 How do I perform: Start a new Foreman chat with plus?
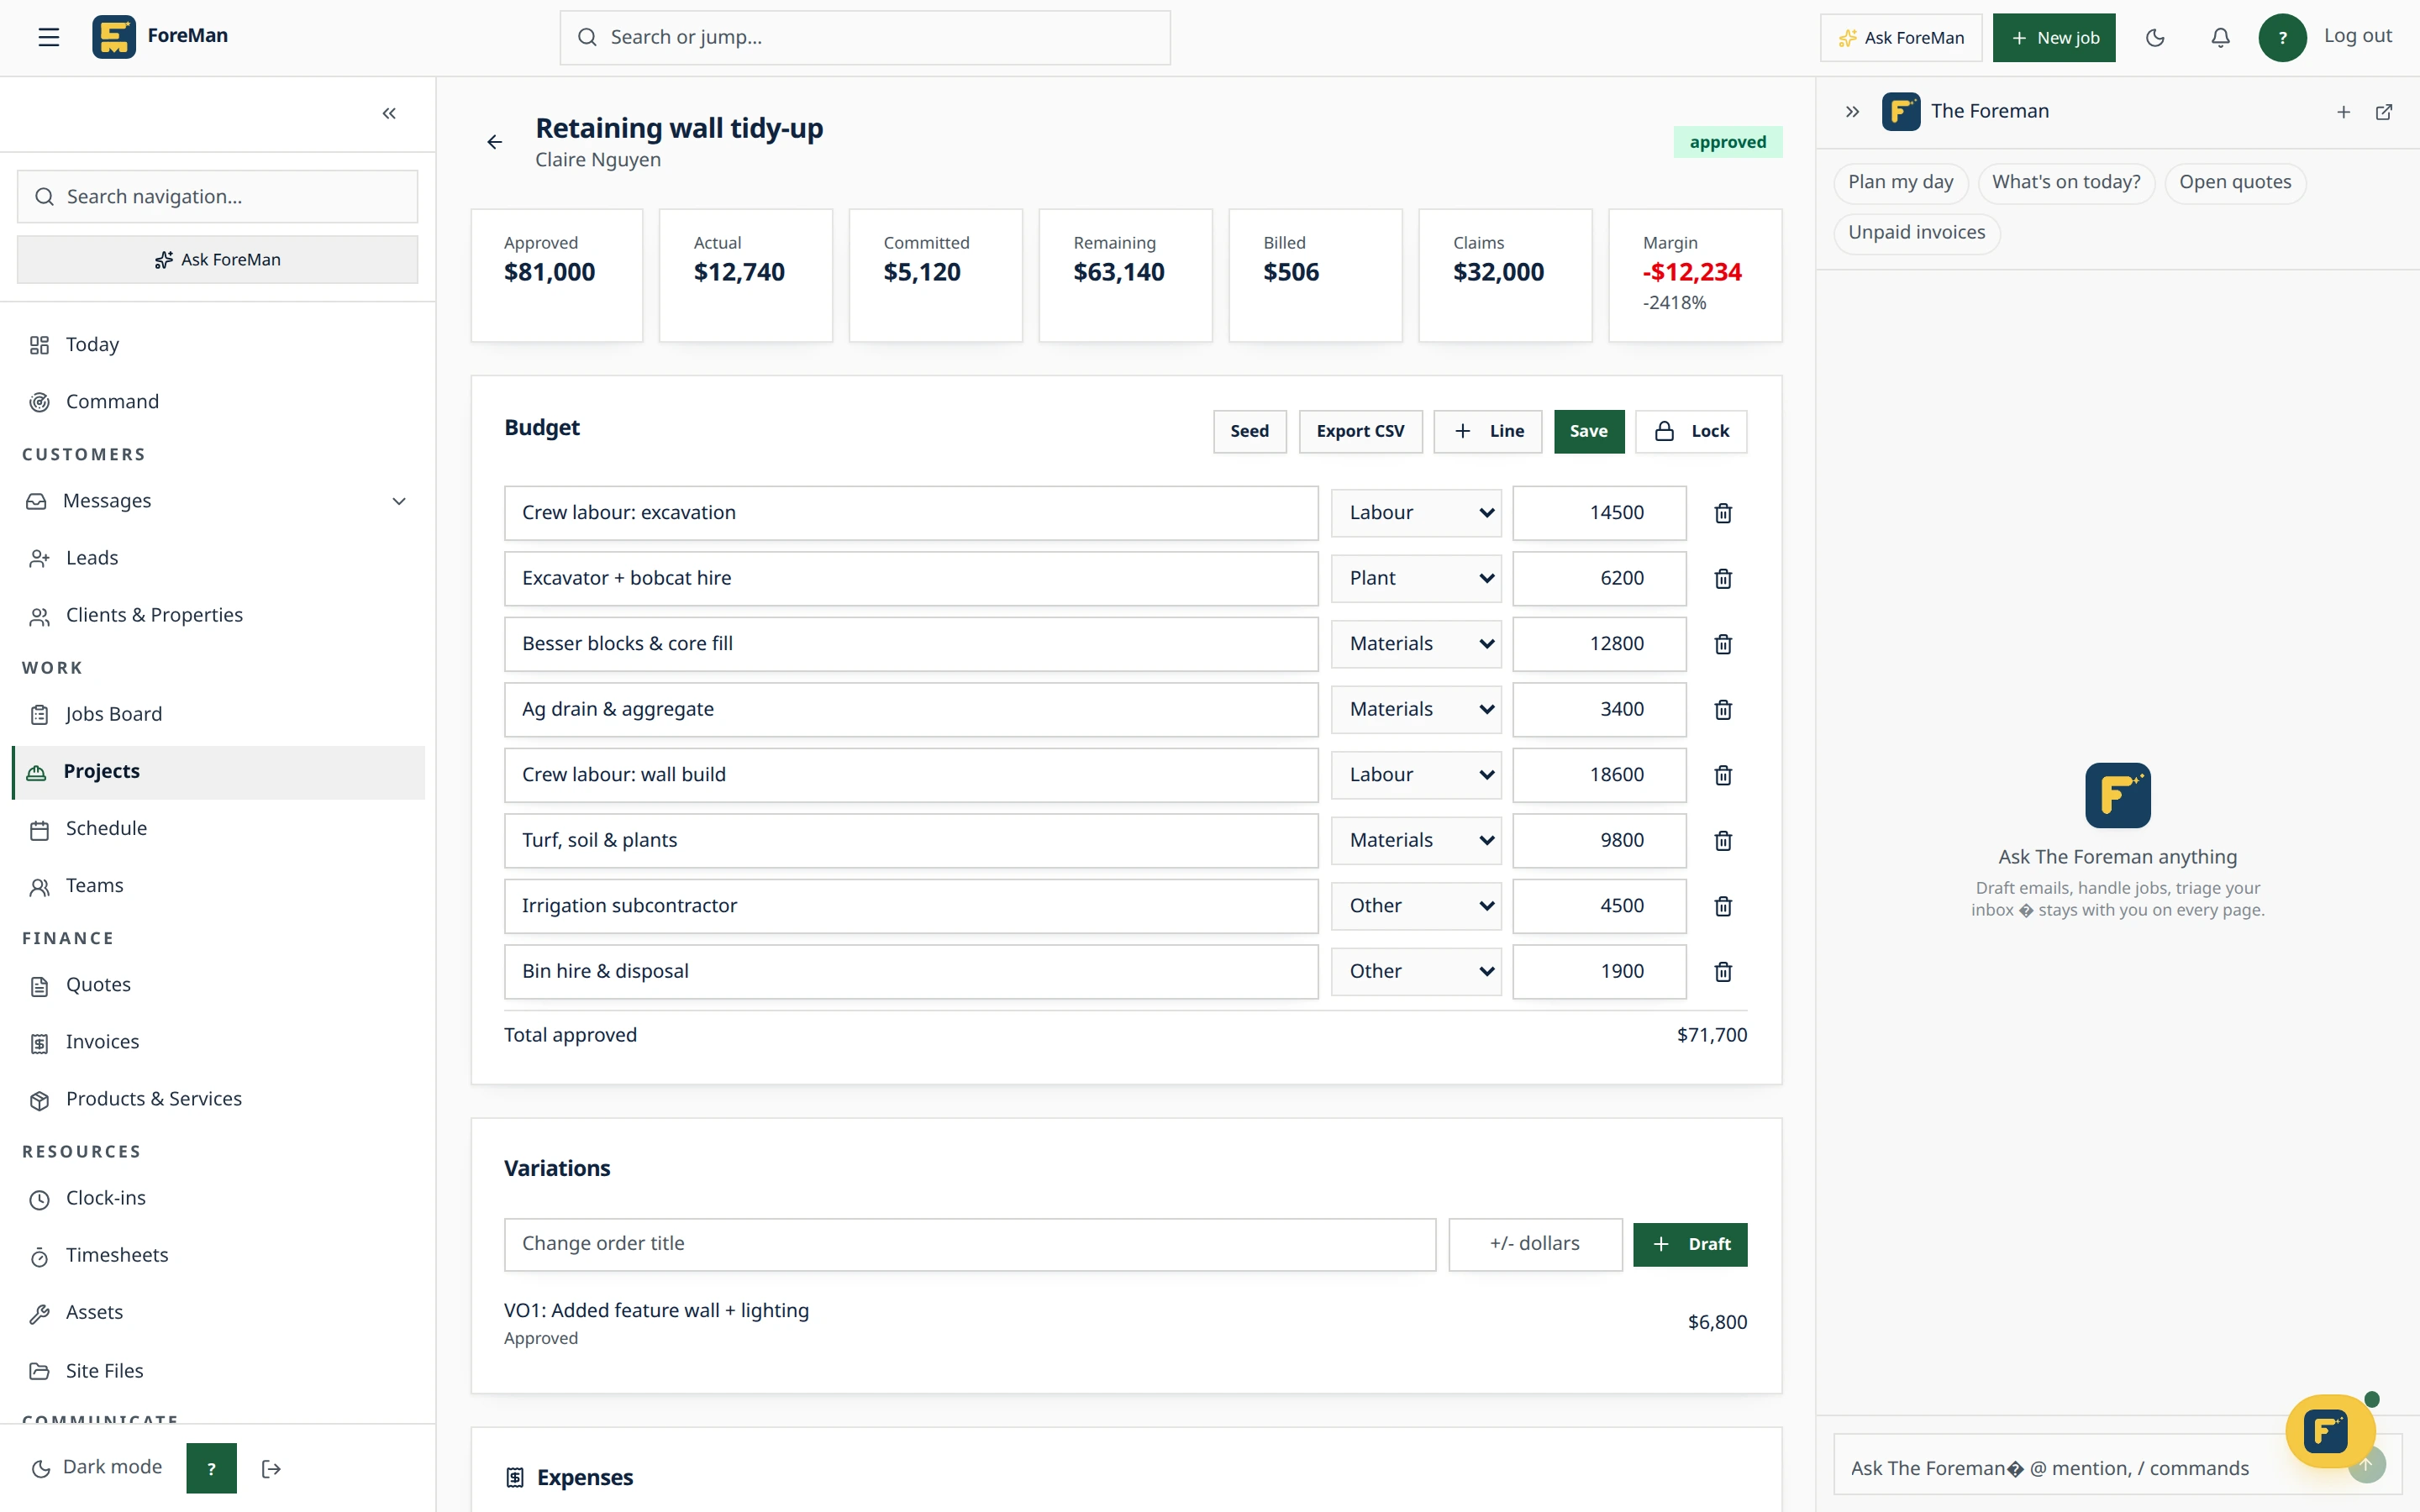(x=2343, y=112)
